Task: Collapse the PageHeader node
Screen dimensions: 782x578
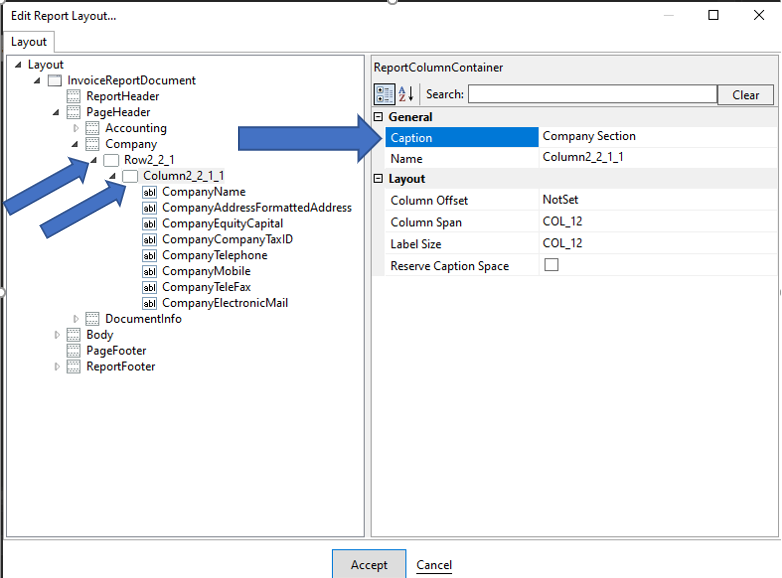Action: tap(56, 112)
